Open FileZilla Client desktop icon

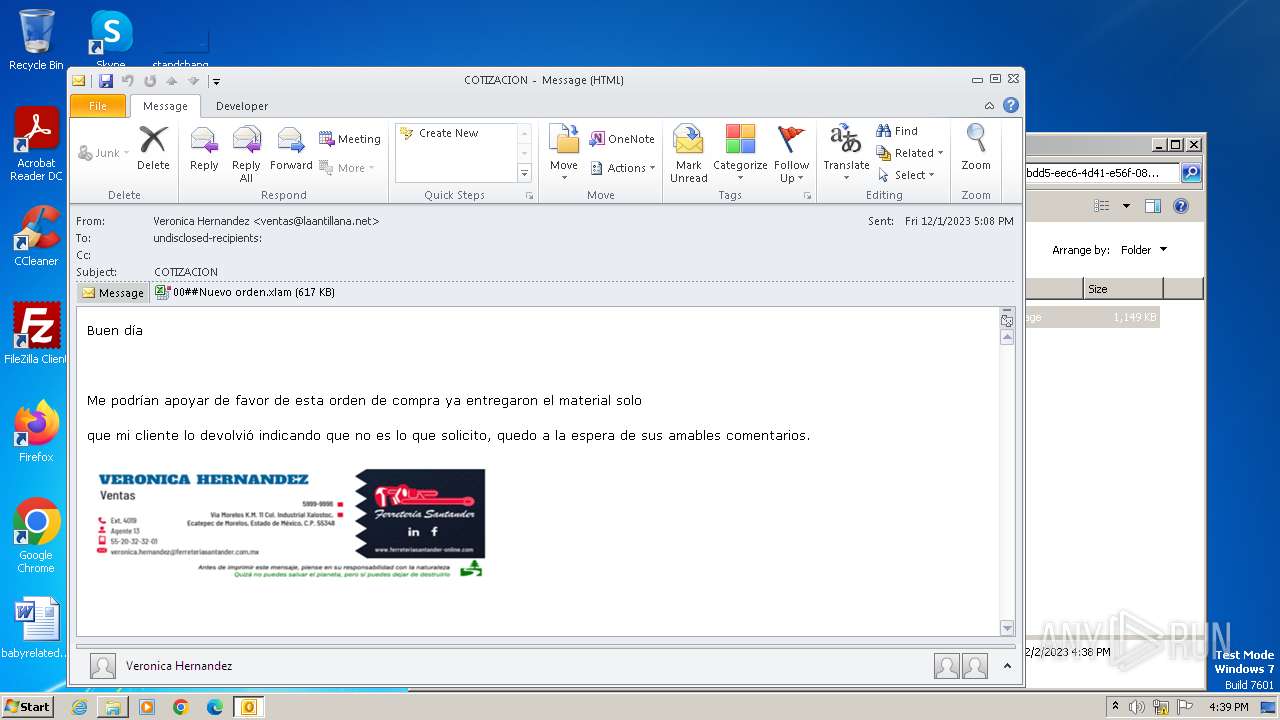click(36, 333)
